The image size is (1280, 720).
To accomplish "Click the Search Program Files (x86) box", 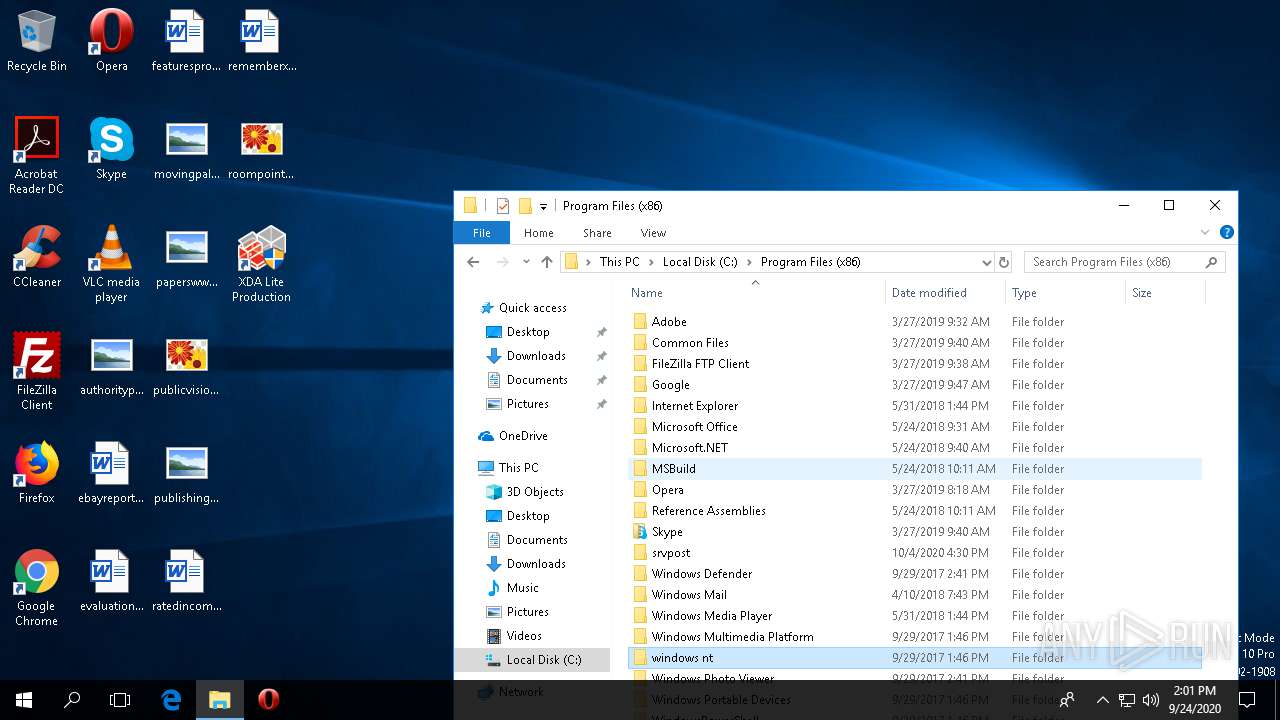I will (1124, 262).
